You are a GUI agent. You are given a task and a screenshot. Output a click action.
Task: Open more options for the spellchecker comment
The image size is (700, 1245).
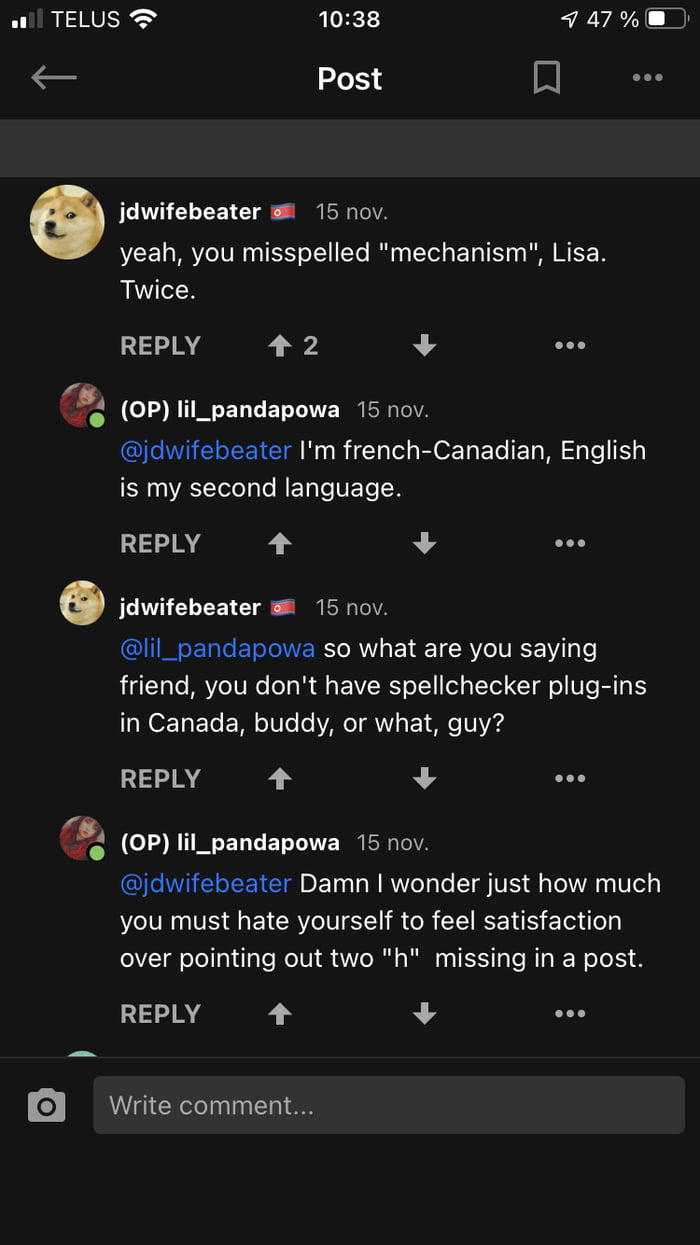[x=569, y=779]
